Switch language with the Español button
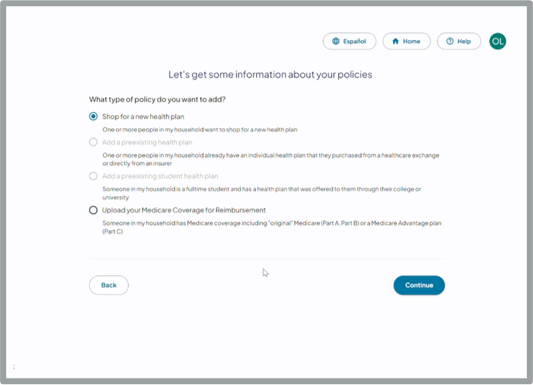This screenshot has width=533, height=385. [x=349, y=41]
